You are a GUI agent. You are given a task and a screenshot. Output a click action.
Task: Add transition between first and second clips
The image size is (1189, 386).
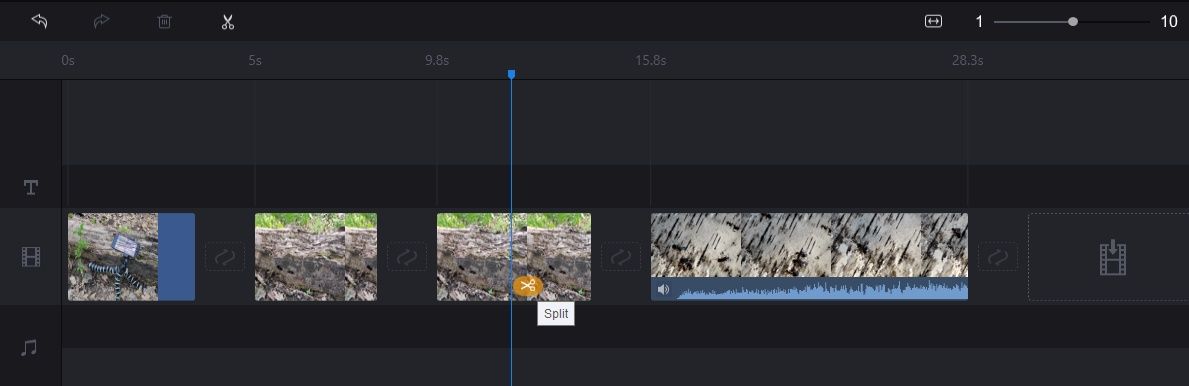224,256
